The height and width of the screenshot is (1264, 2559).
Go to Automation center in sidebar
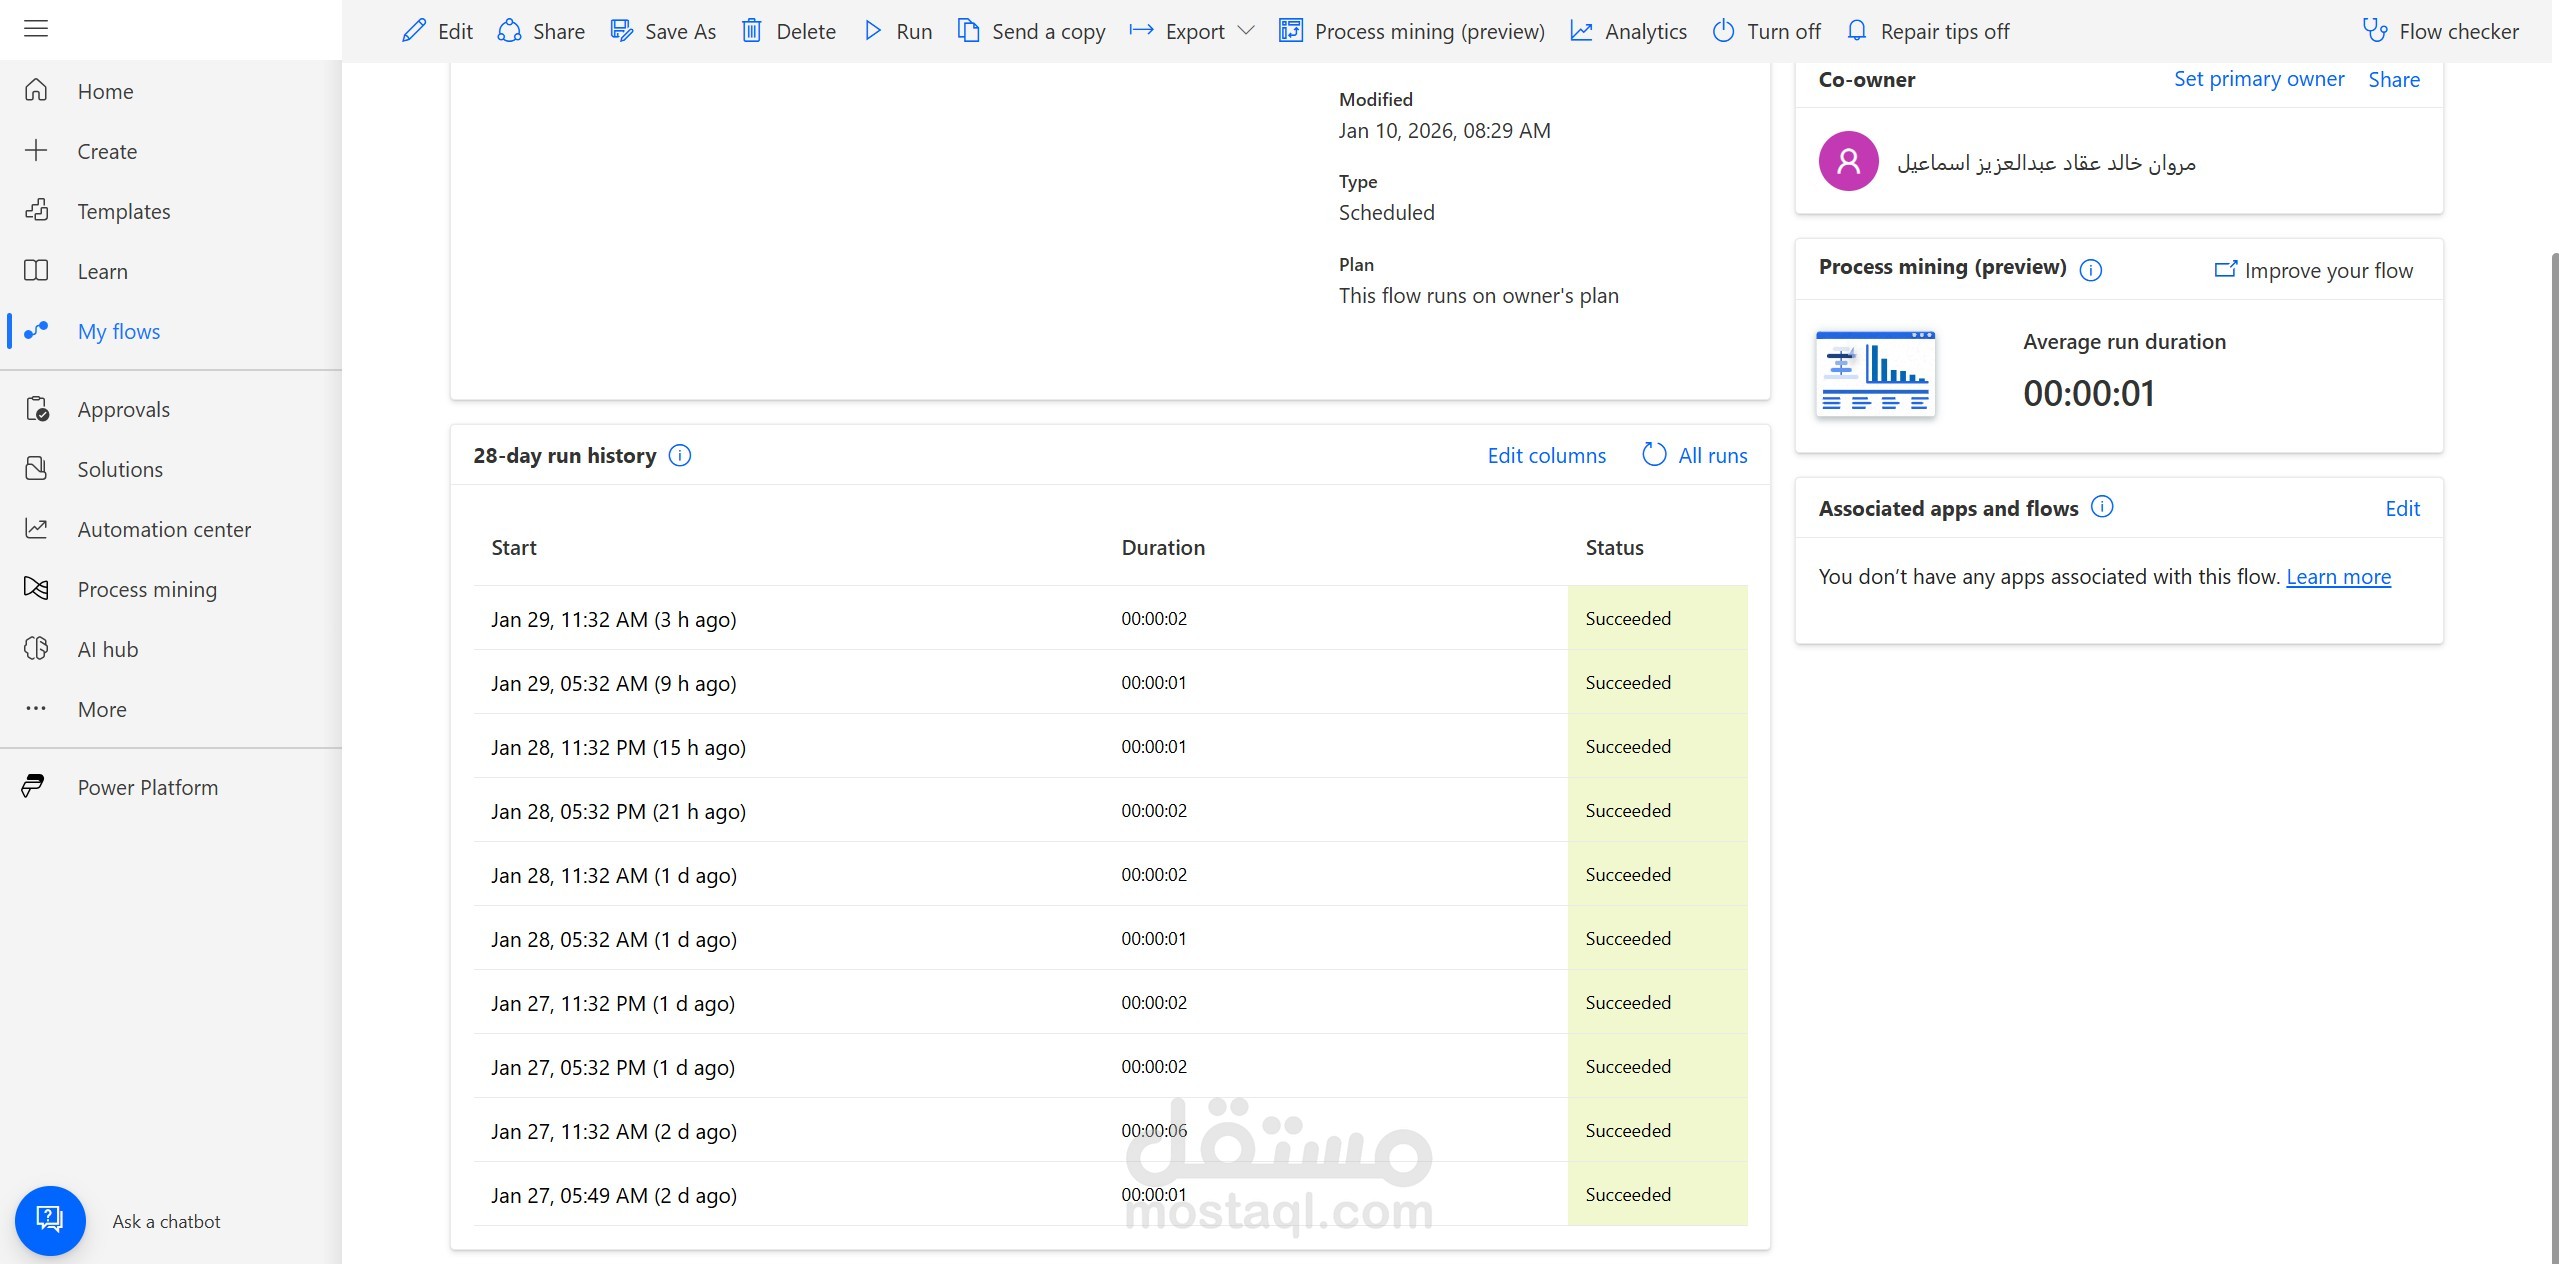point(164,529)
